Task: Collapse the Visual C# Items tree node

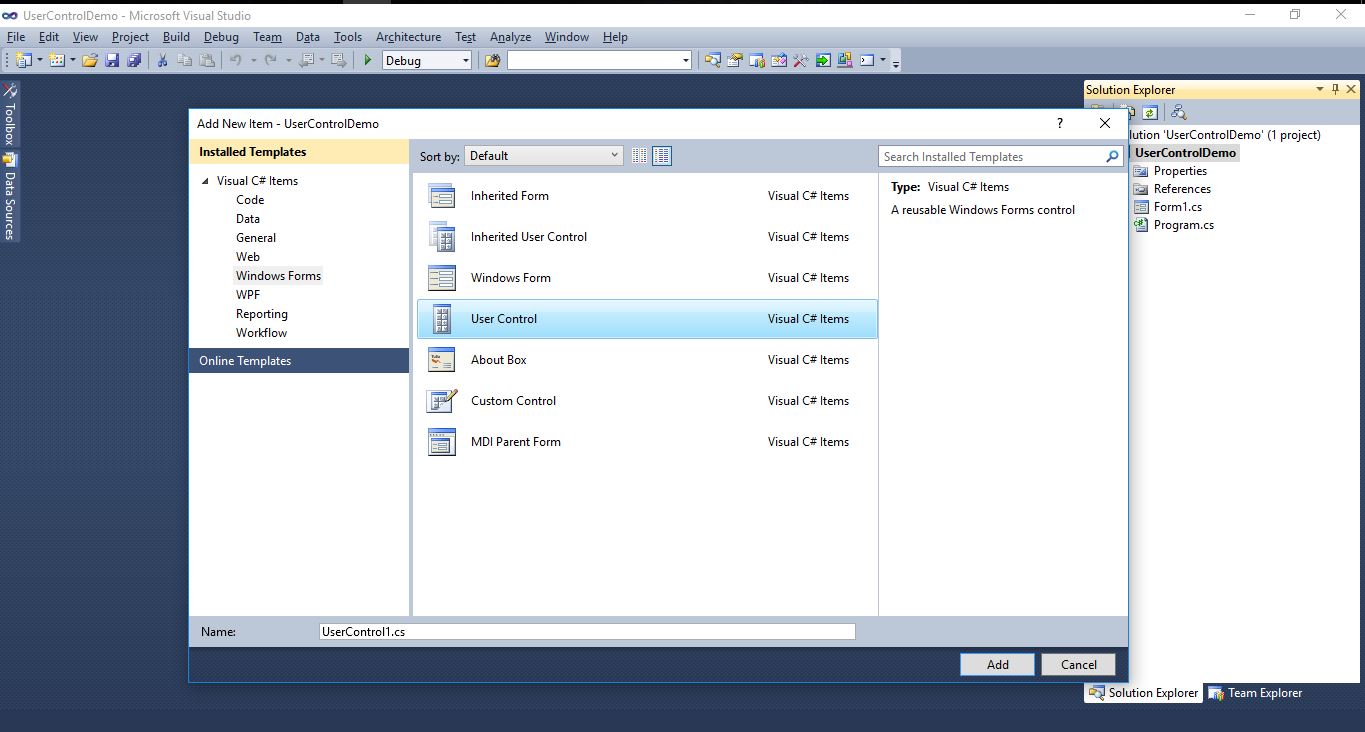Action: 206,181
